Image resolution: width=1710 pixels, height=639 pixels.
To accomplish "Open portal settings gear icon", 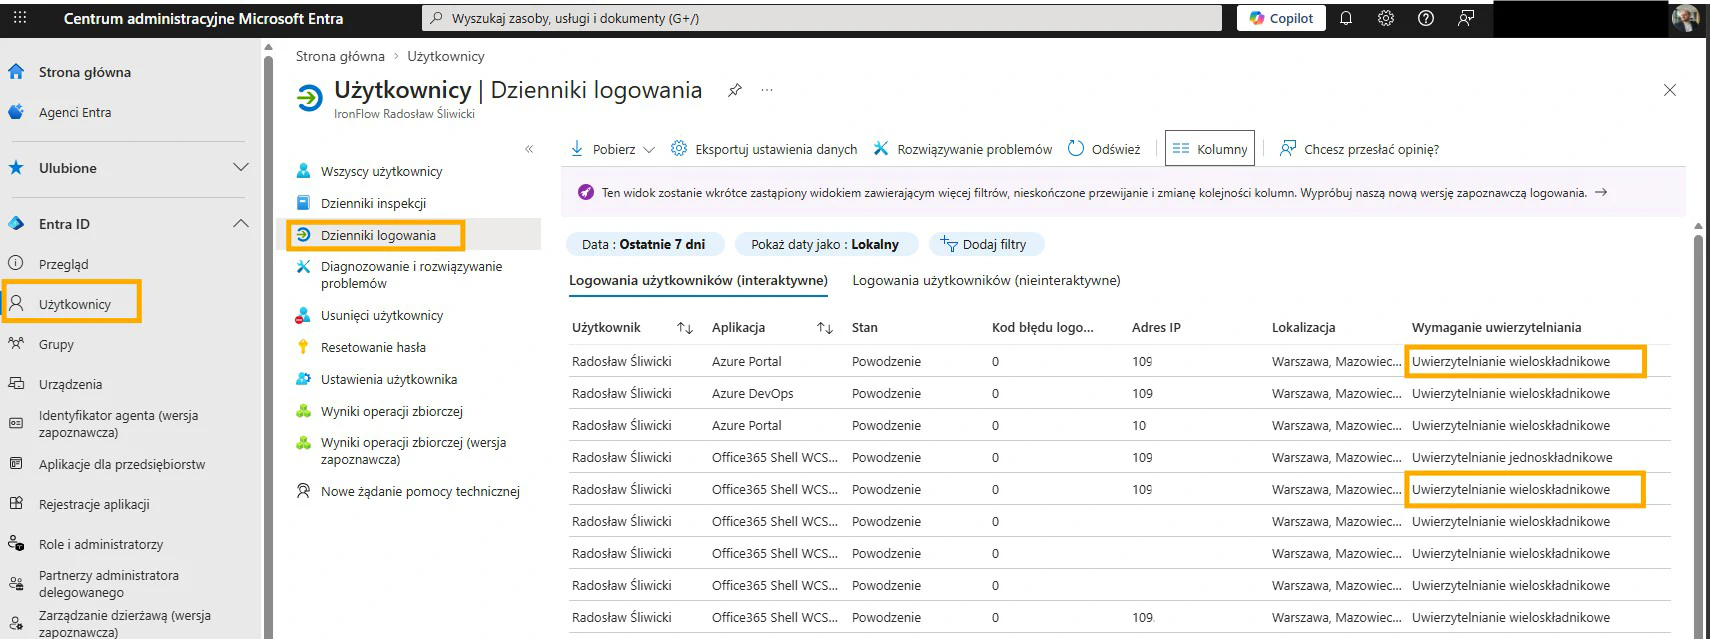I will [1386, 18].
